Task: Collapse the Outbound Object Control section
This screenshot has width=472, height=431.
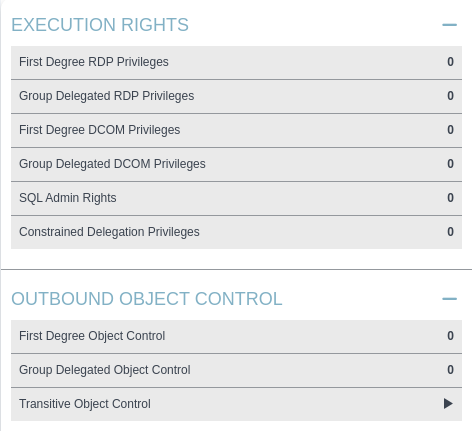Action: pyautogui.click(x=449, y=299)
